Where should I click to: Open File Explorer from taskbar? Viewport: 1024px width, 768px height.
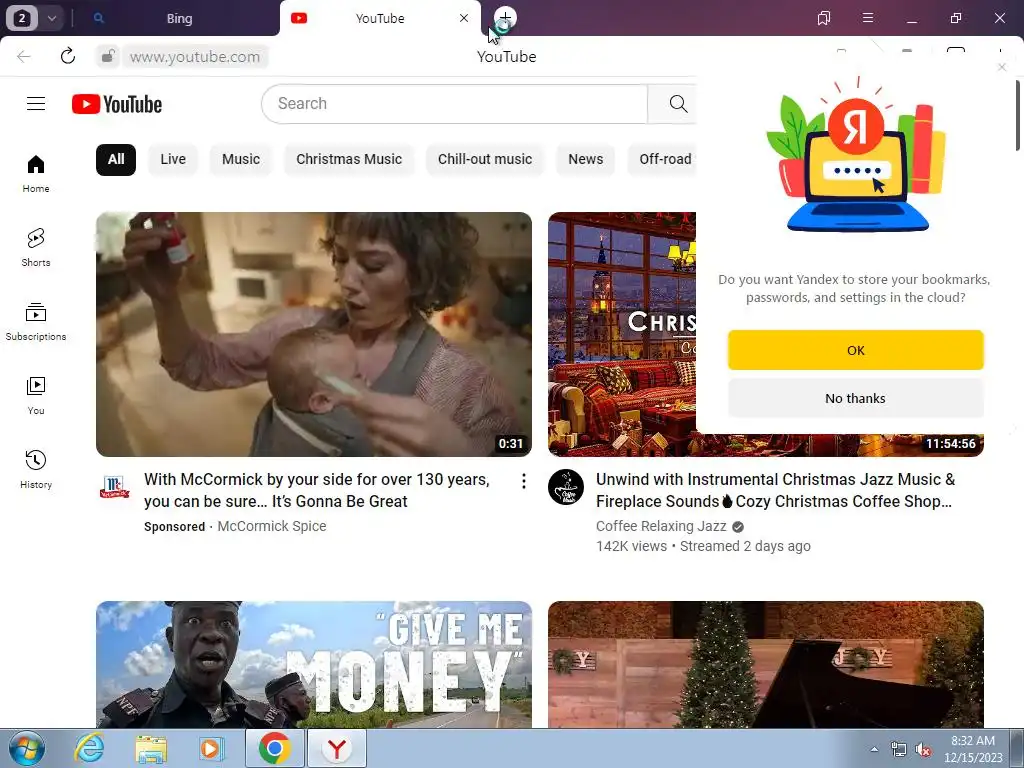[x=151, y=748]
